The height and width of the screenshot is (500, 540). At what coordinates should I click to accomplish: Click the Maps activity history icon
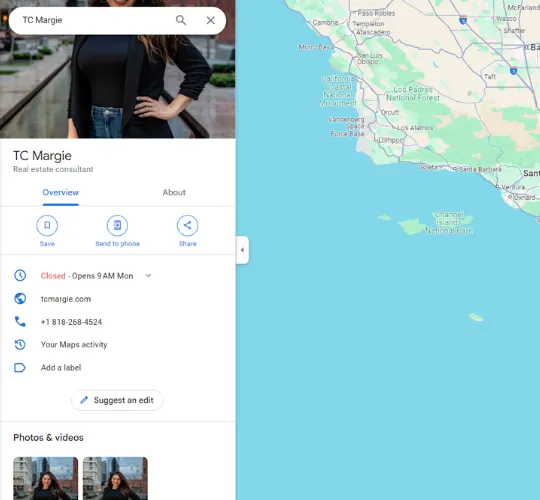click(x=20, y=344)
